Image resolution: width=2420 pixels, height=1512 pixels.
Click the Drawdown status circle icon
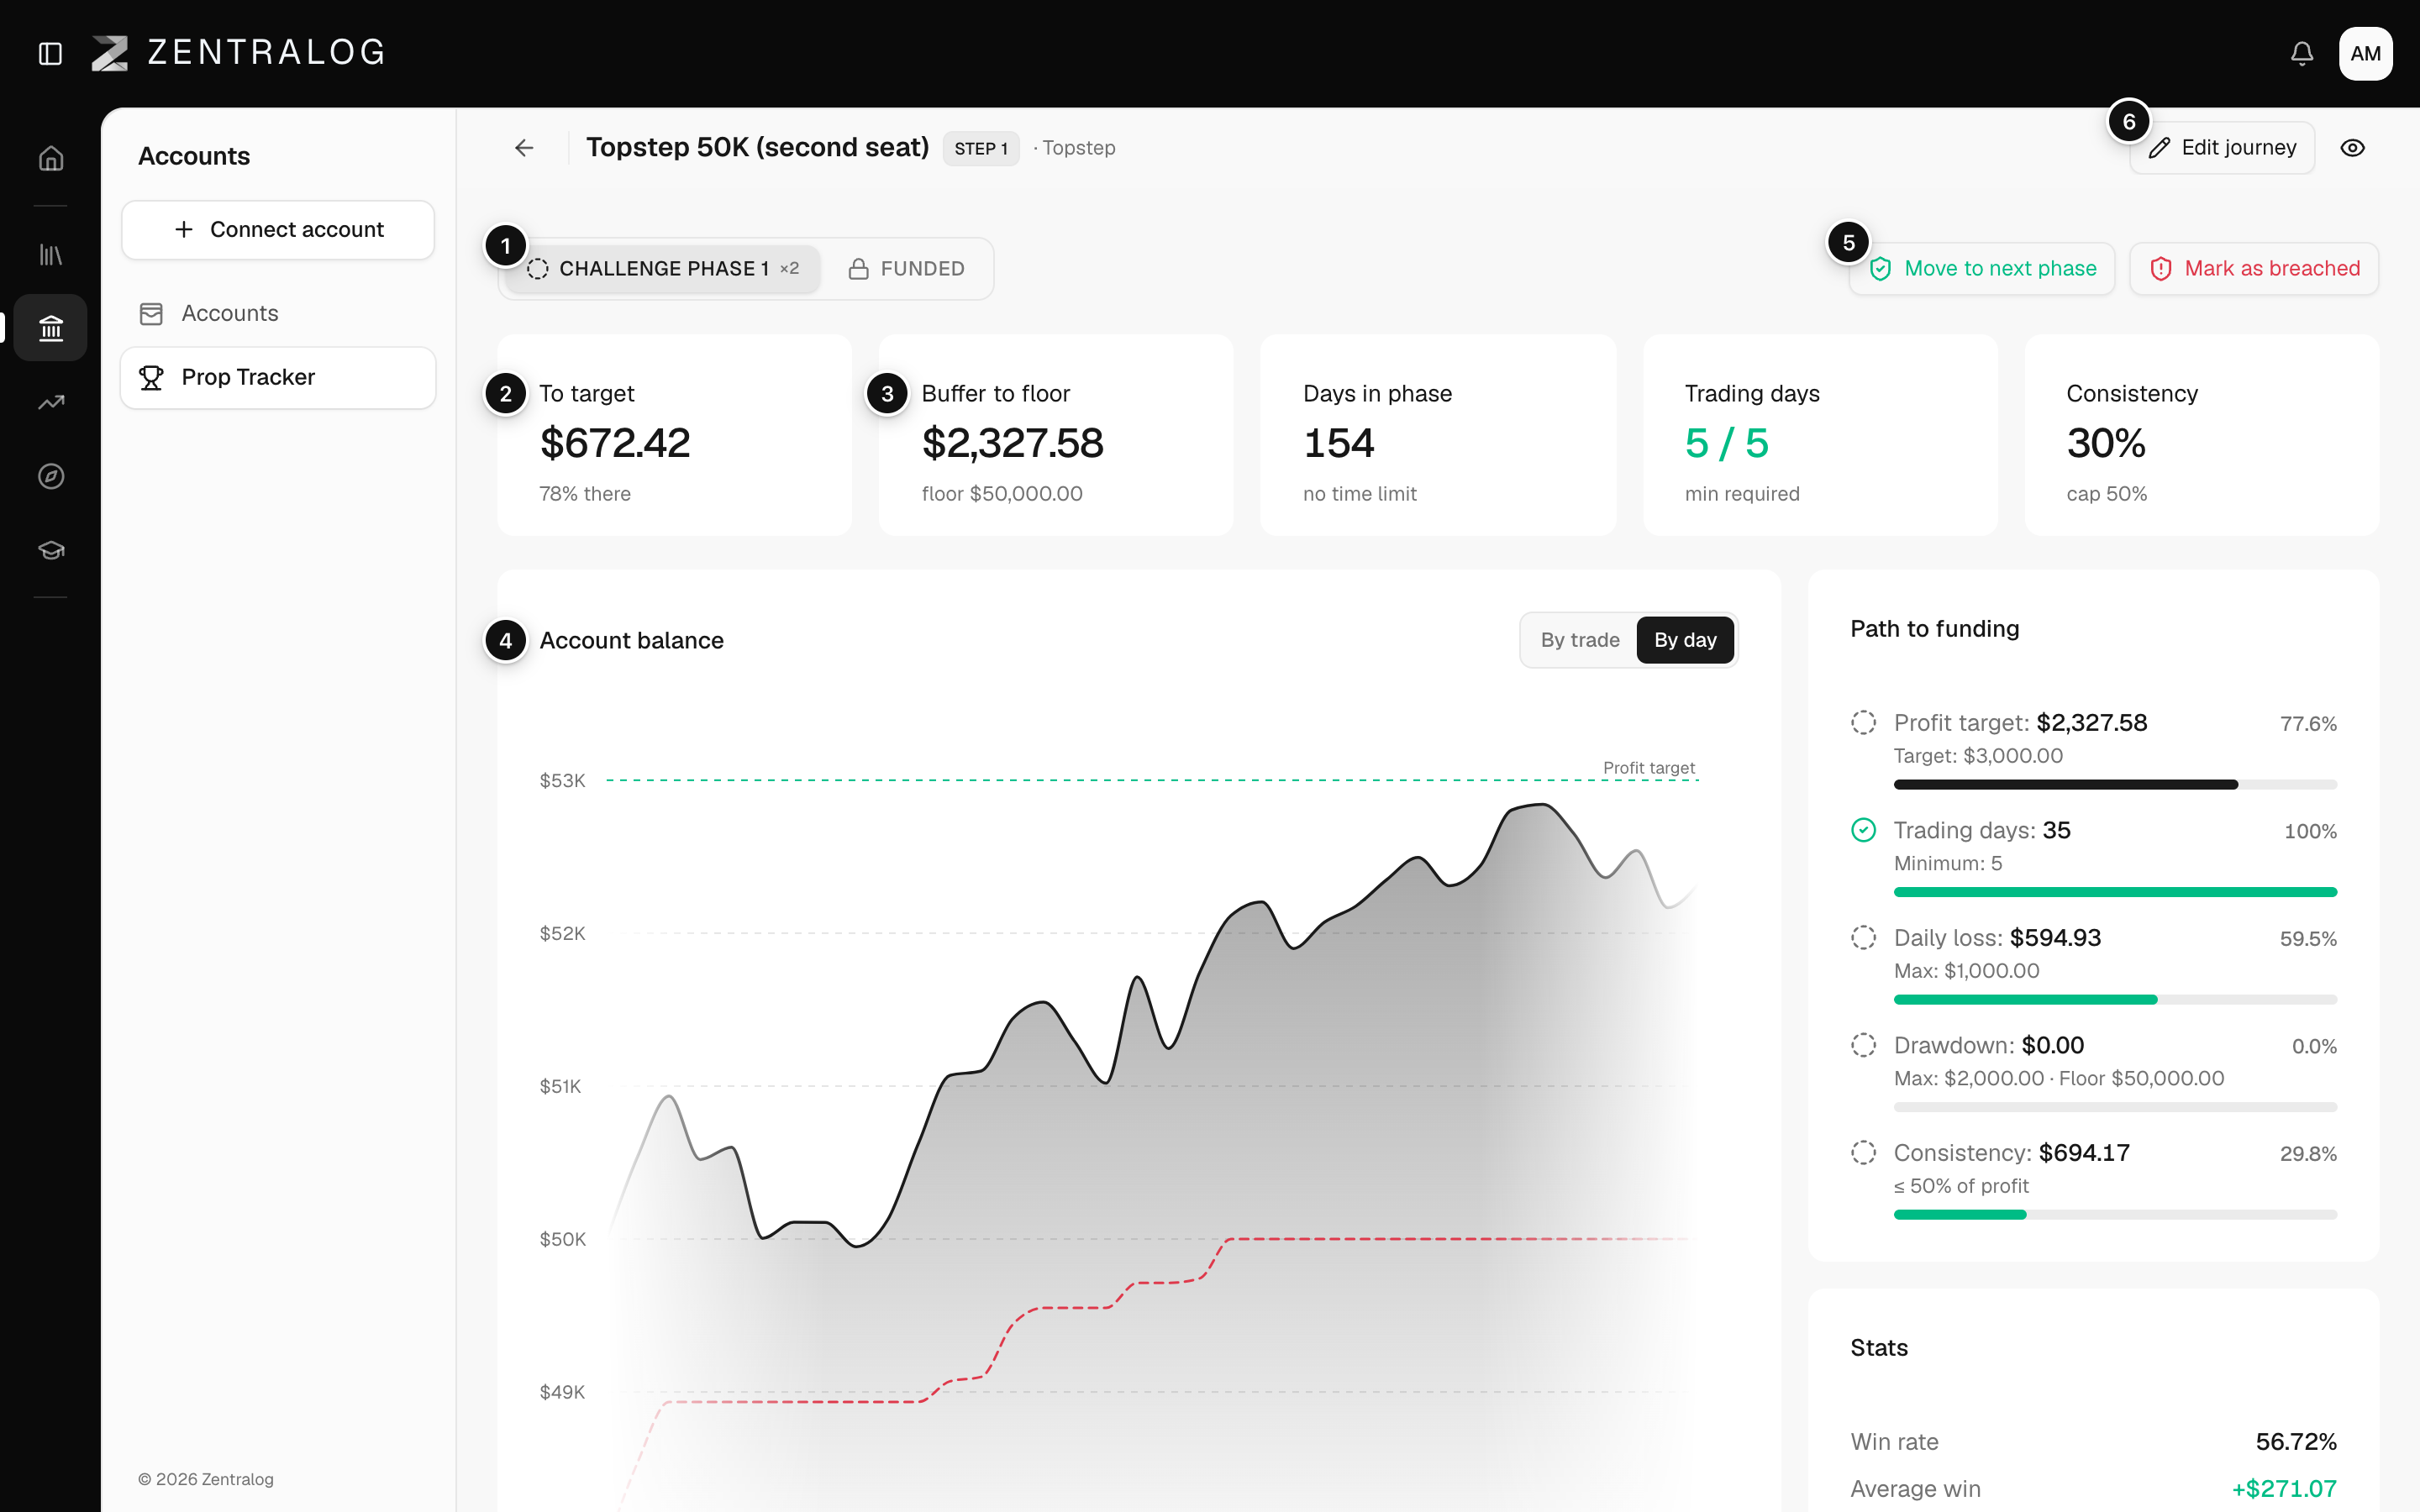[x=1863, y=1046]
